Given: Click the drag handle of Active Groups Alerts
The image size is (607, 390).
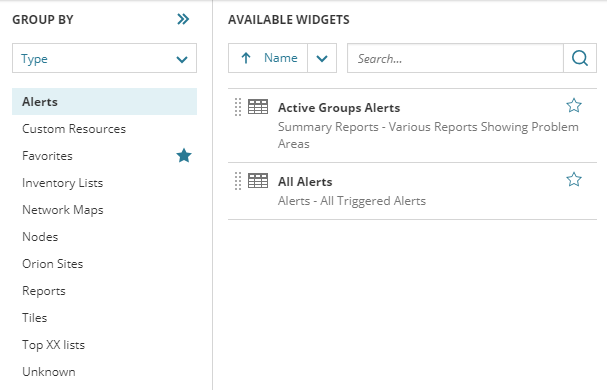Looking at the screenshot, I should tap(238, 107).
